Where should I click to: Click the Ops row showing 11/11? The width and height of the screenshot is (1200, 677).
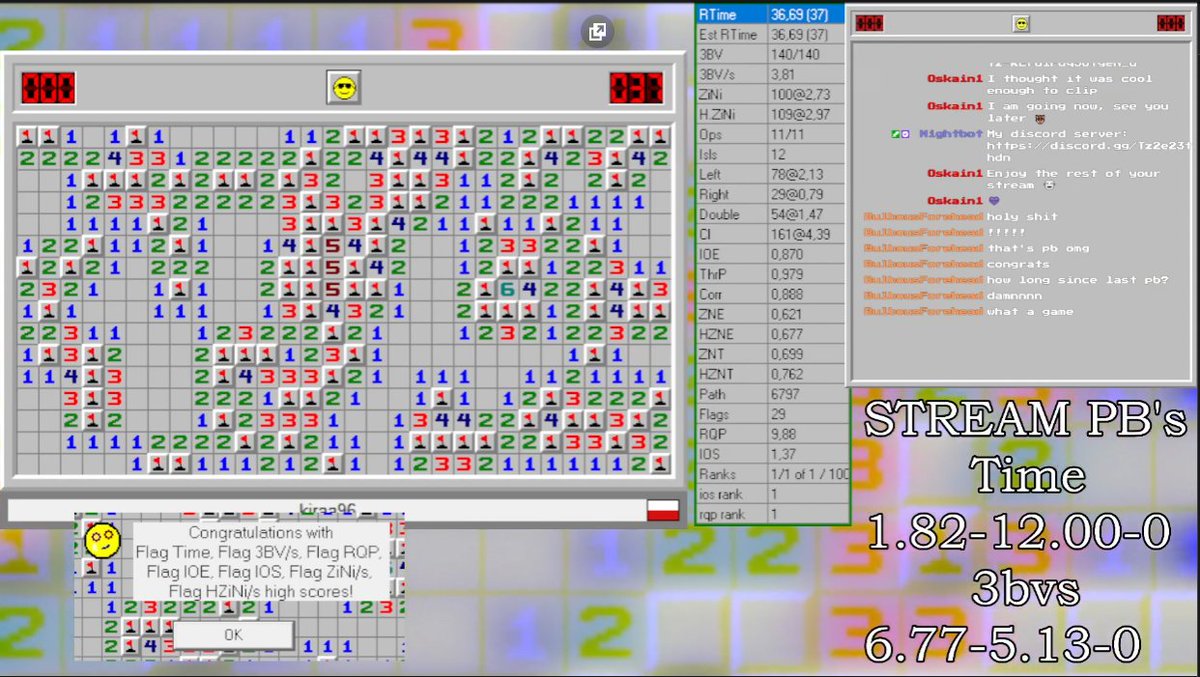point(771,134)
